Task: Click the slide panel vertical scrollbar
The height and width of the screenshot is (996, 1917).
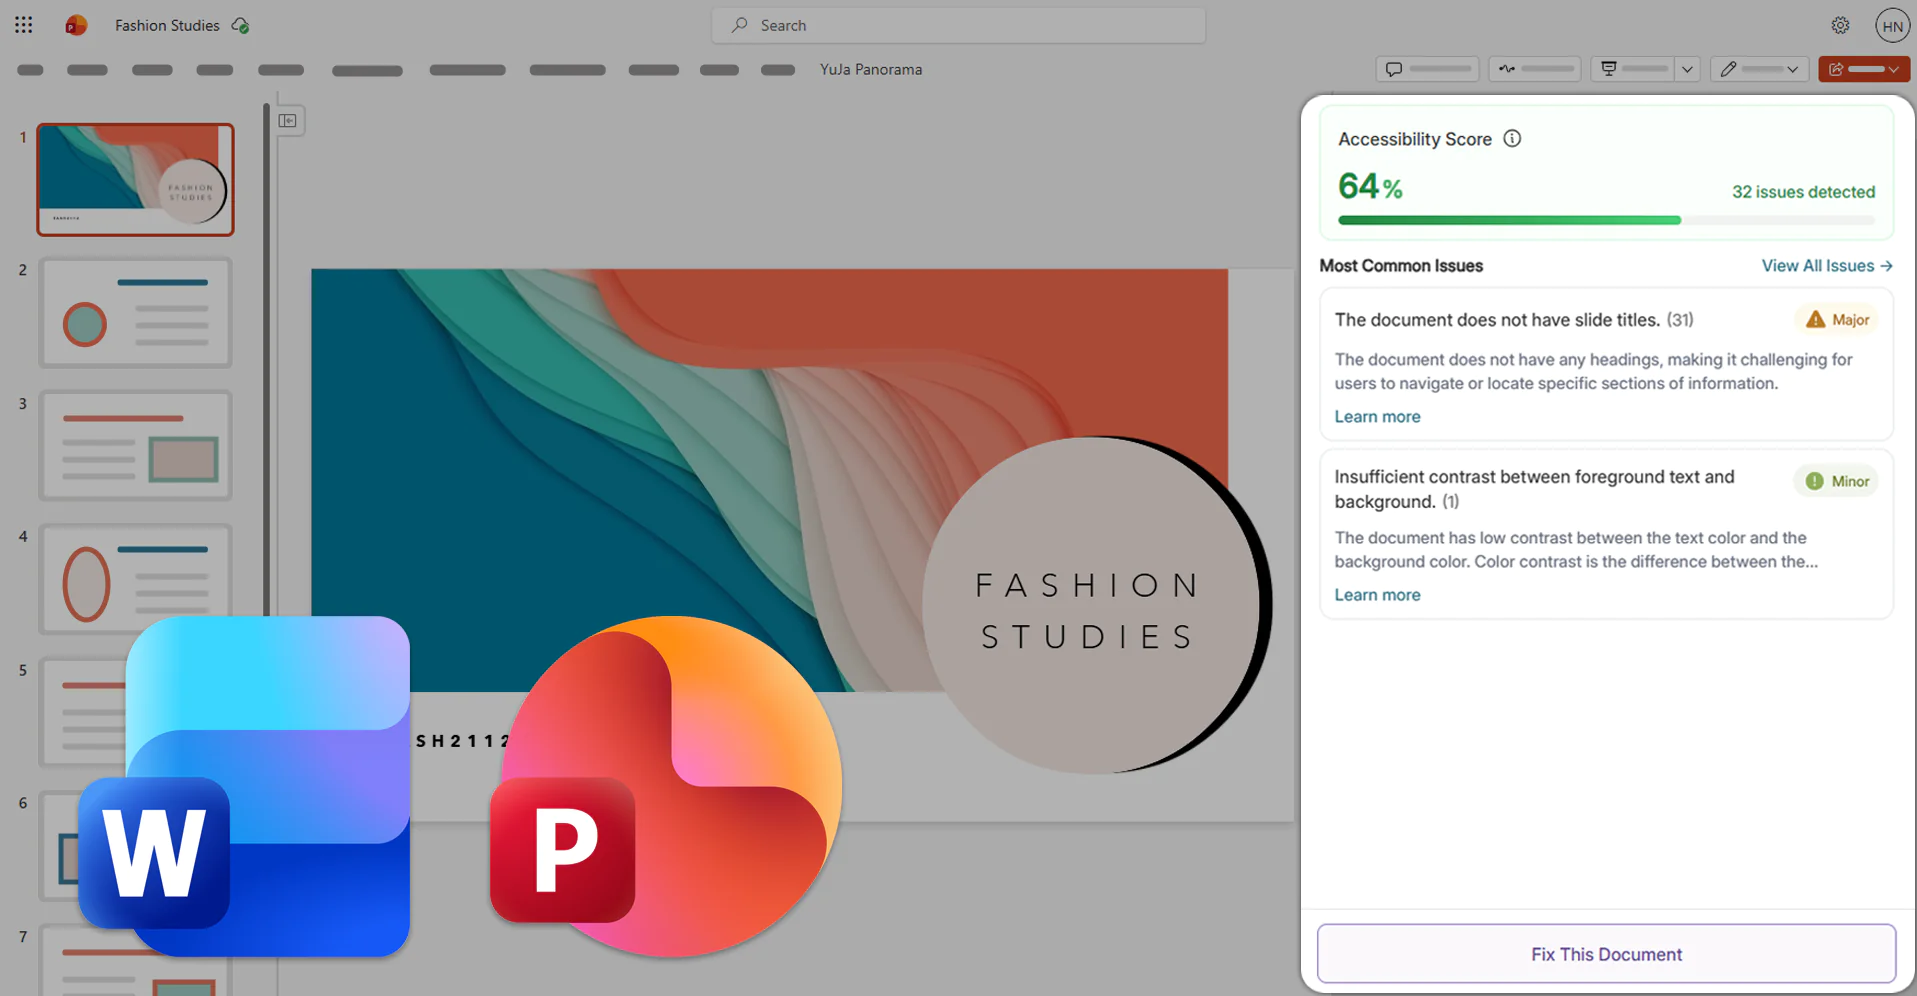Action: click(266, 360)
